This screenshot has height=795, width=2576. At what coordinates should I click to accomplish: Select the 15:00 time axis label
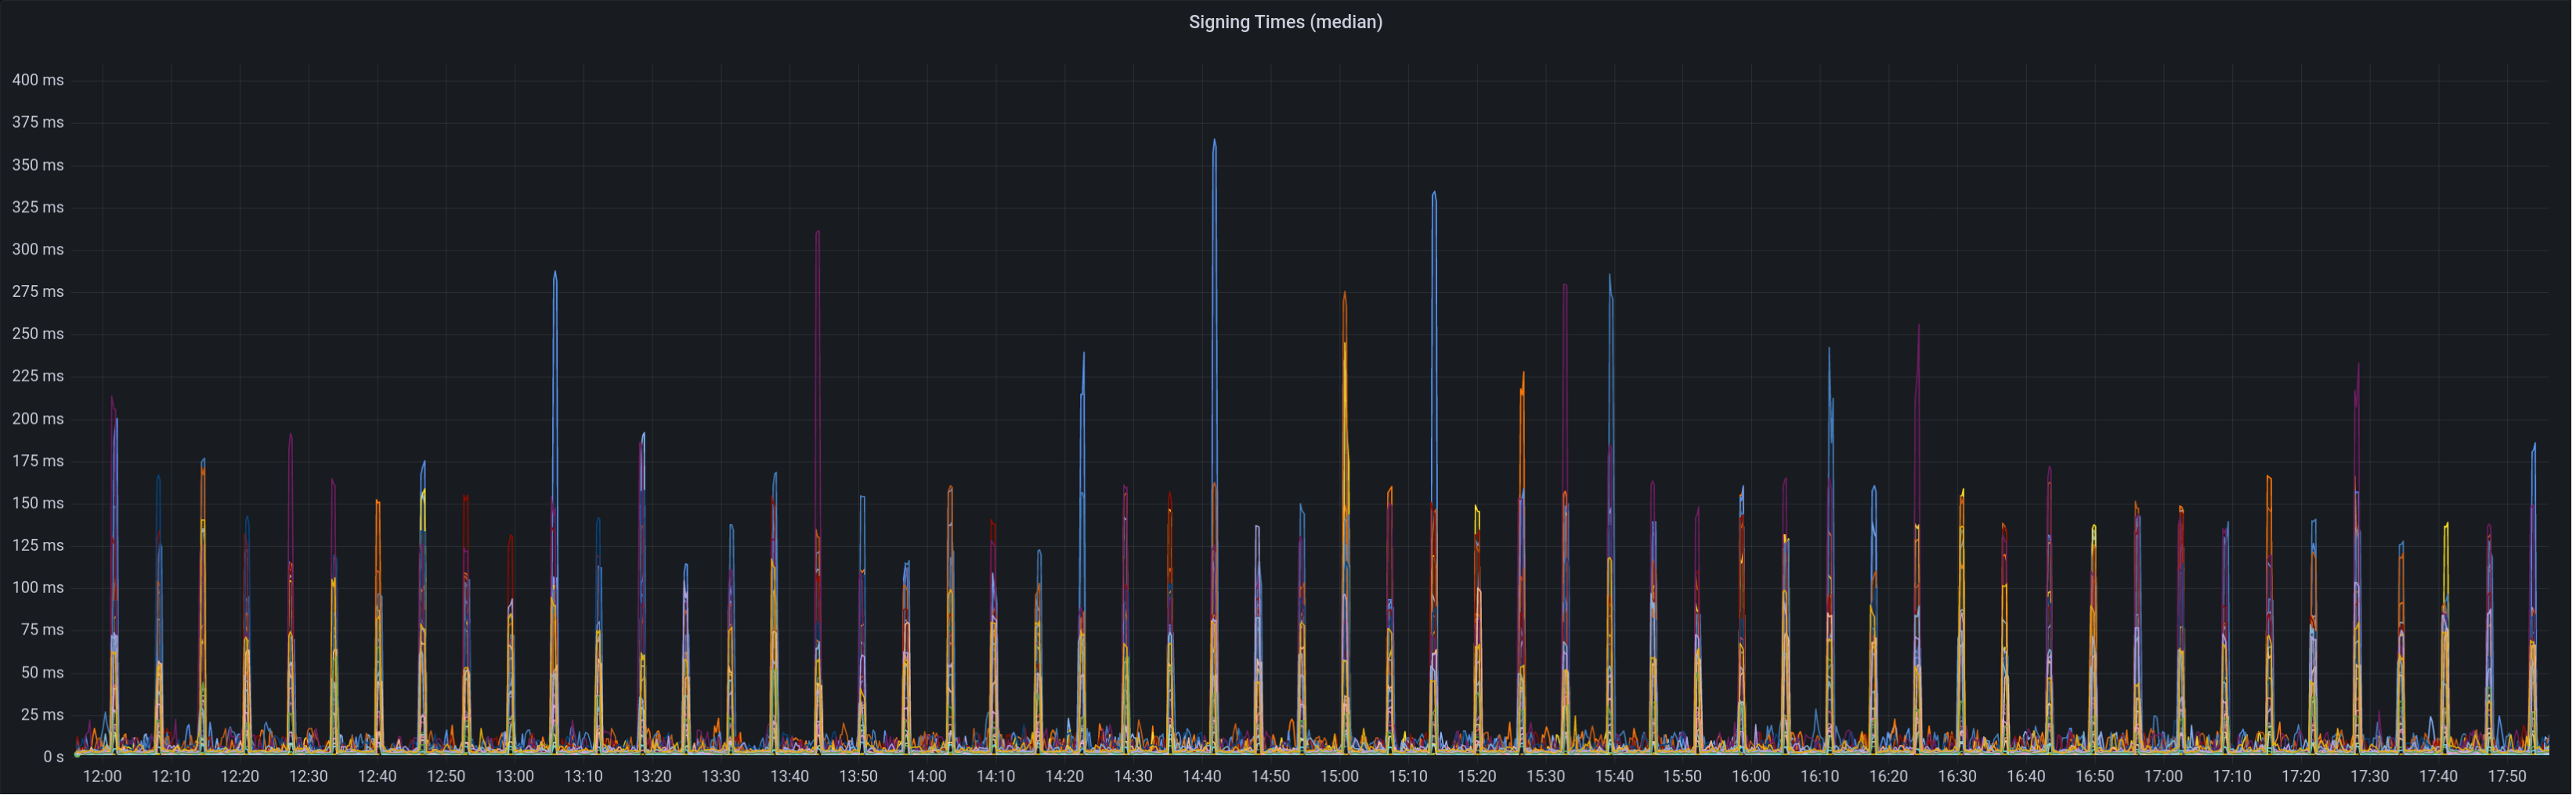(x=1339, y=776)
